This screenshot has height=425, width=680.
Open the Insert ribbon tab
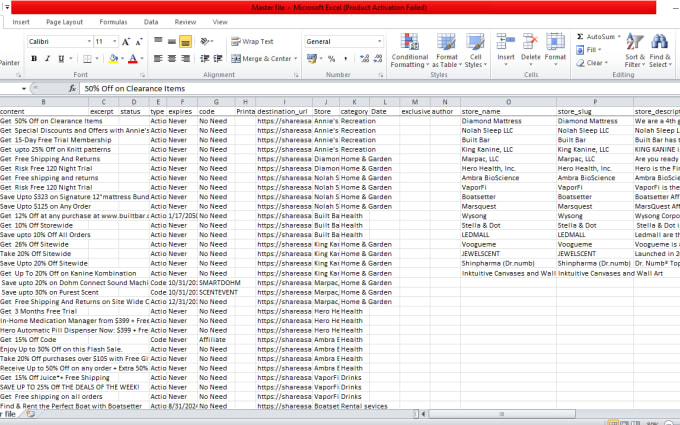point(21,22)
